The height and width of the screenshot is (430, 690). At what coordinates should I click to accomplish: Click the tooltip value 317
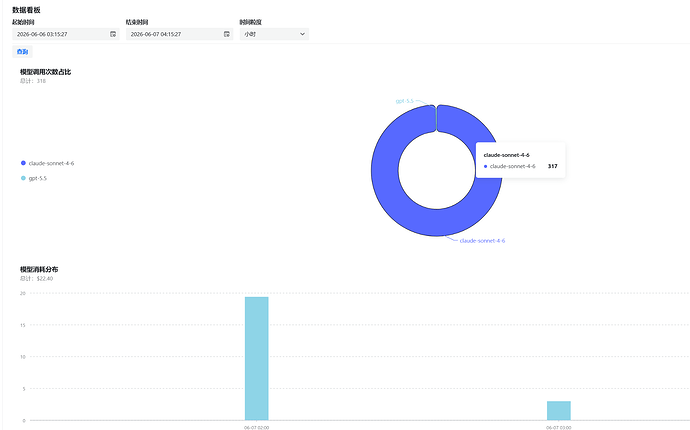tap(553, 166)
